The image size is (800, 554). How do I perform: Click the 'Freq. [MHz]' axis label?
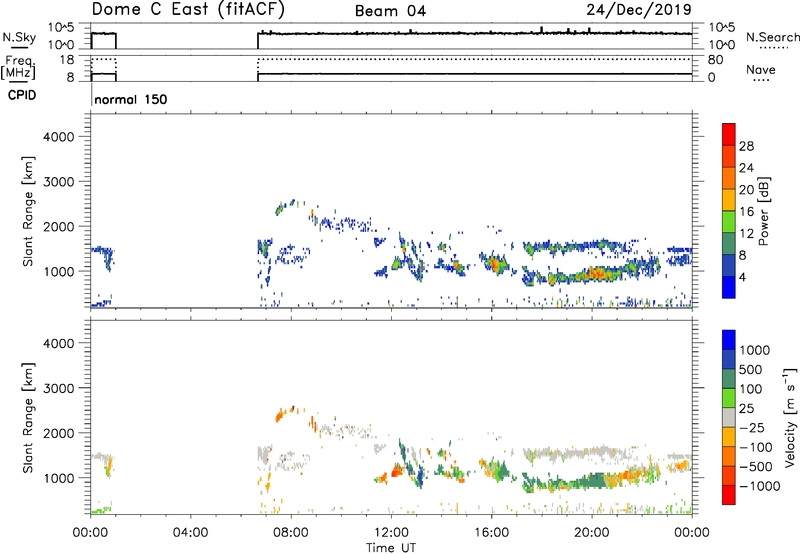click(19, 67)
